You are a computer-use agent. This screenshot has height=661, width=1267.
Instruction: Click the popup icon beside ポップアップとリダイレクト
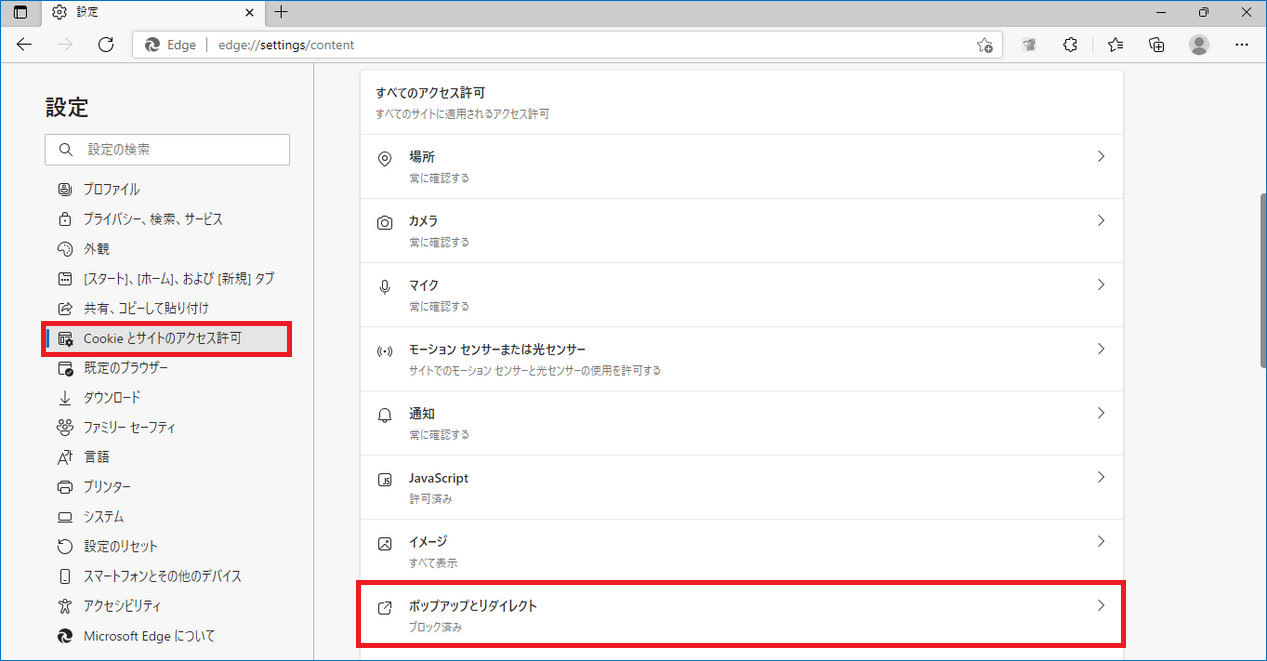384,607
